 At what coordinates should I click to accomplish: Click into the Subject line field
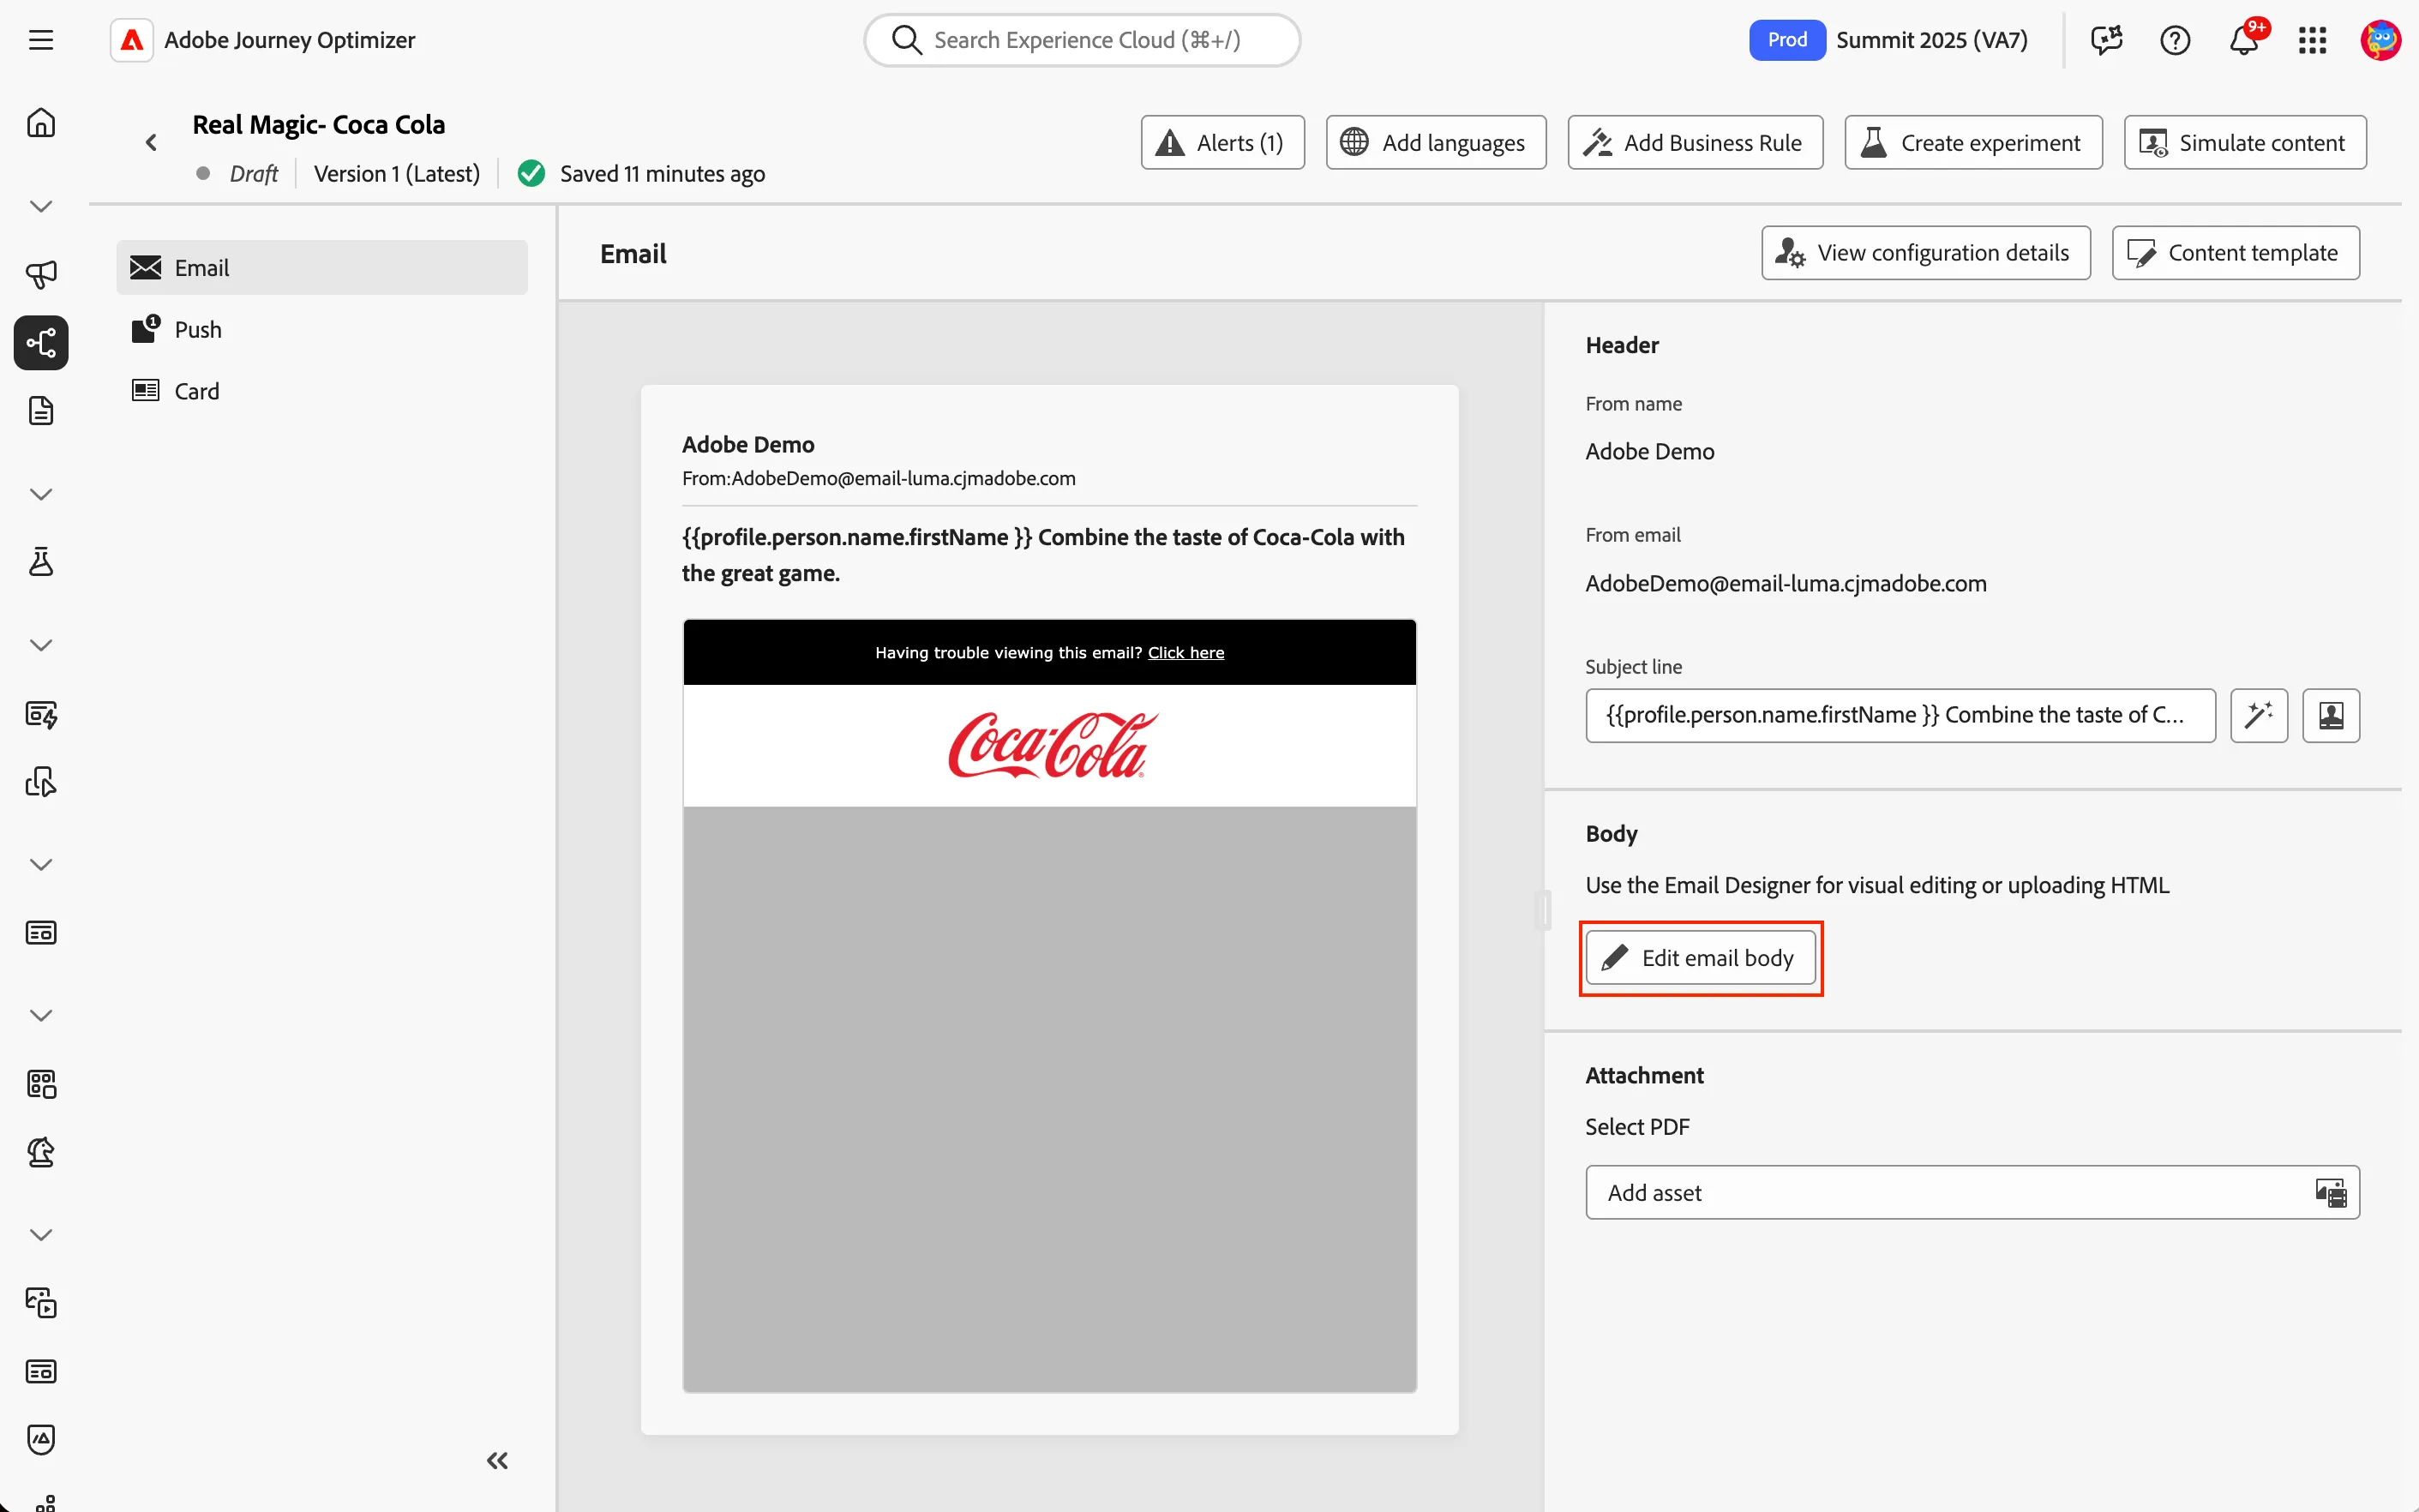coord(1900,715)
